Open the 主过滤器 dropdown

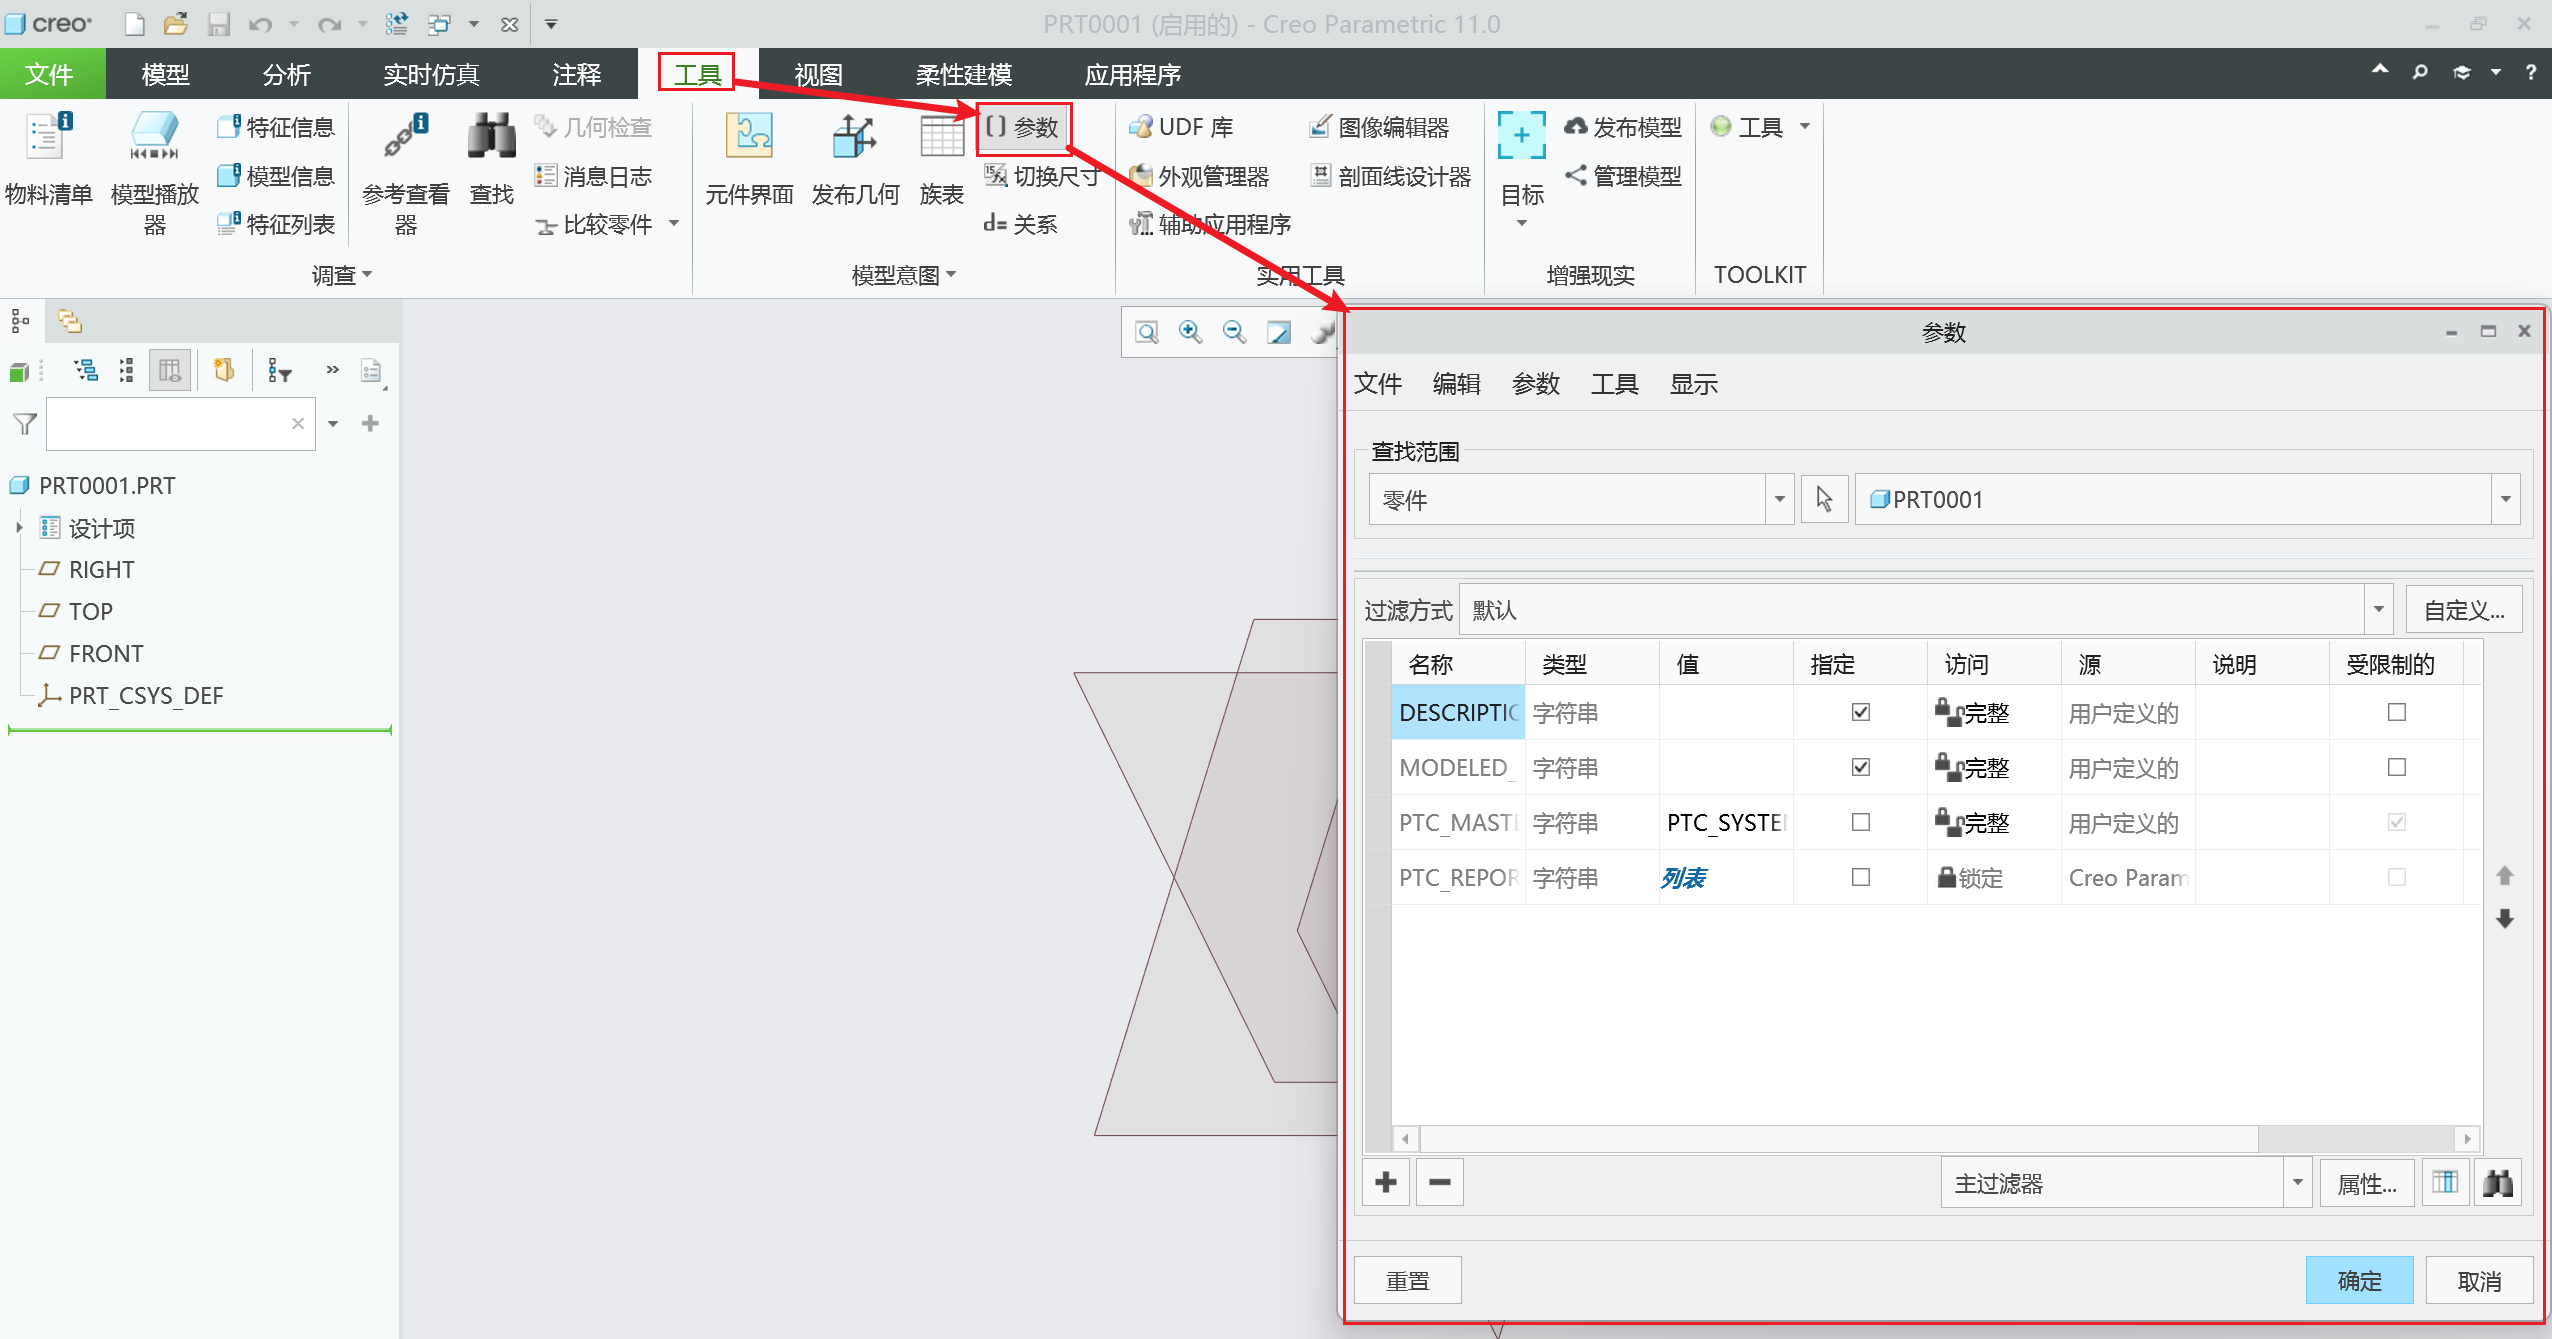[2298, 1183]
